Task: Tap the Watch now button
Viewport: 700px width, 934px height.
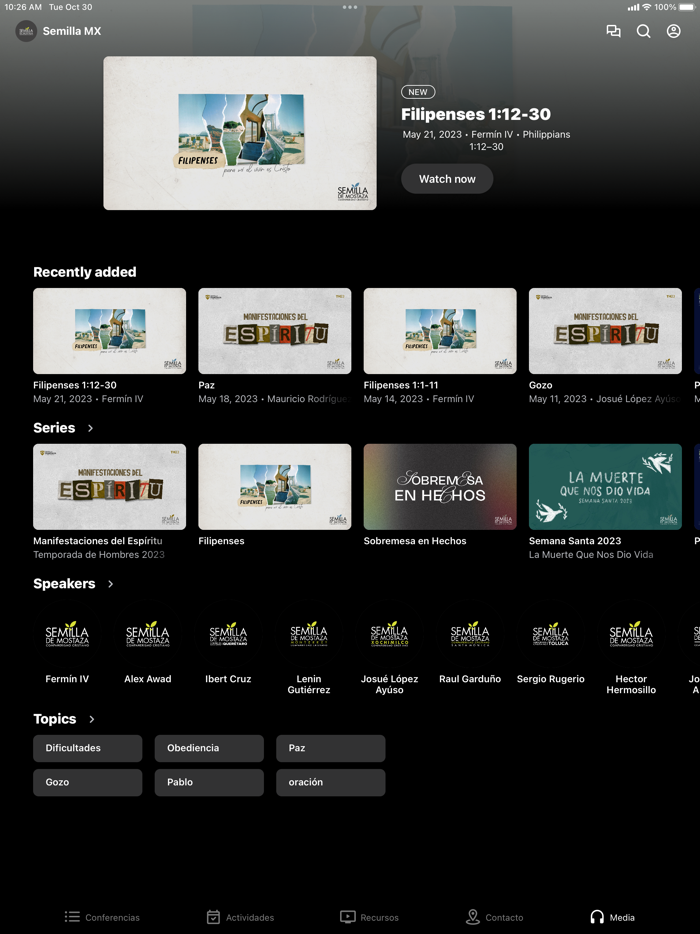Action: [447, 179]
